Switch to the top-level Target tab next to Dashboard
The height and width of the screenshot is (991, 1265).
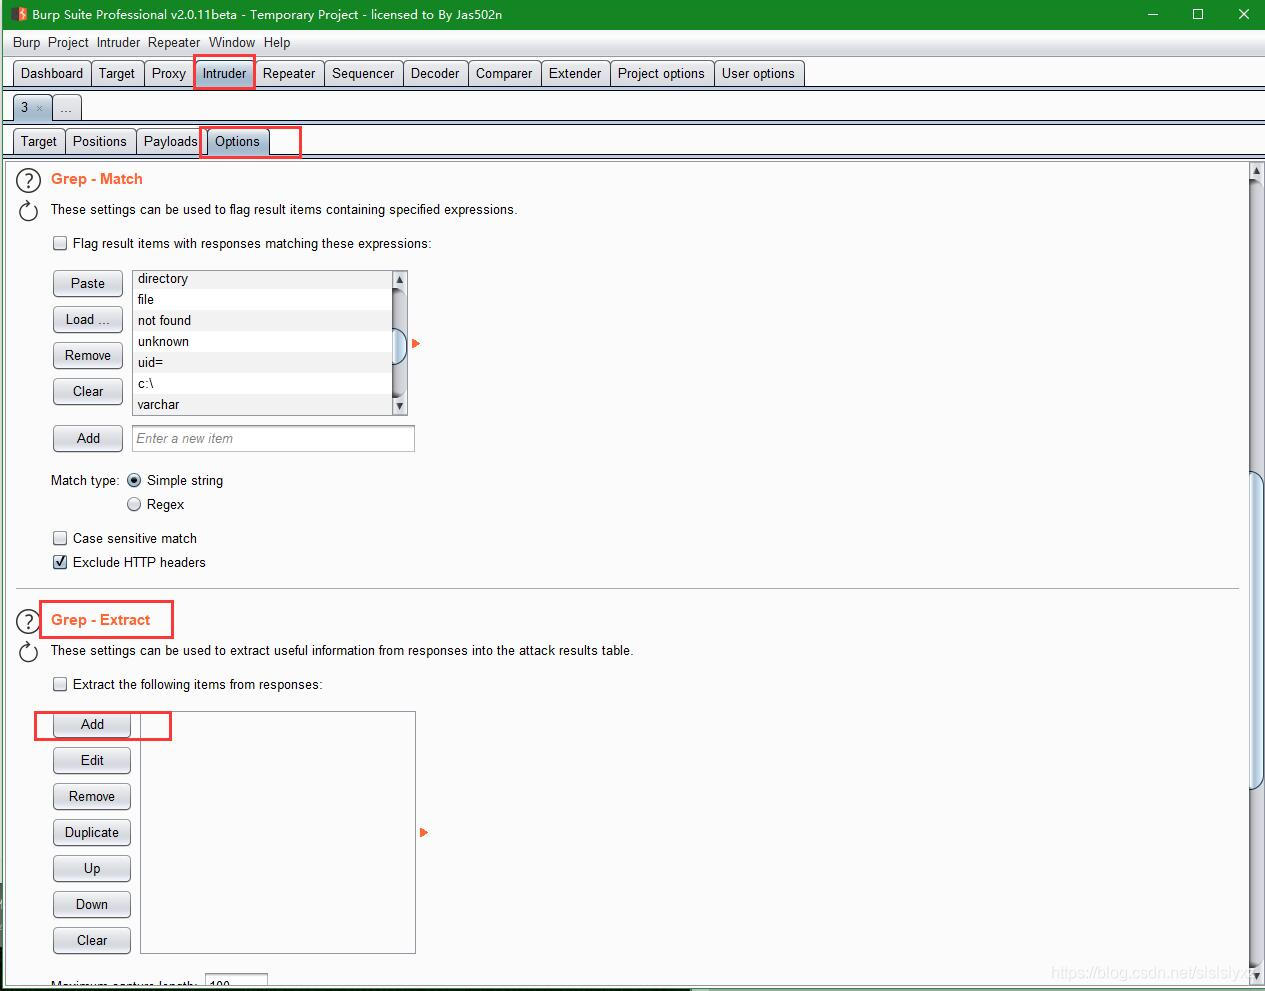point(117,73)
